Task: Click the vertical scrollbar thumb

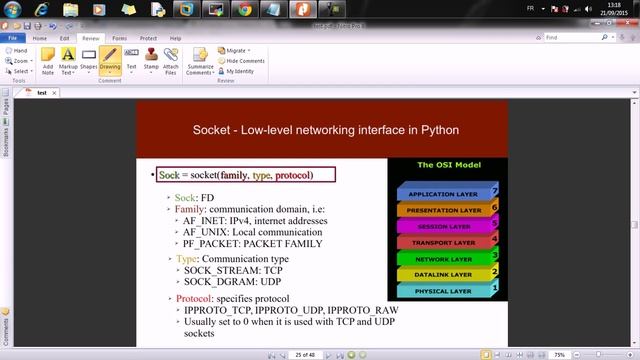Action: pos(634,224)
